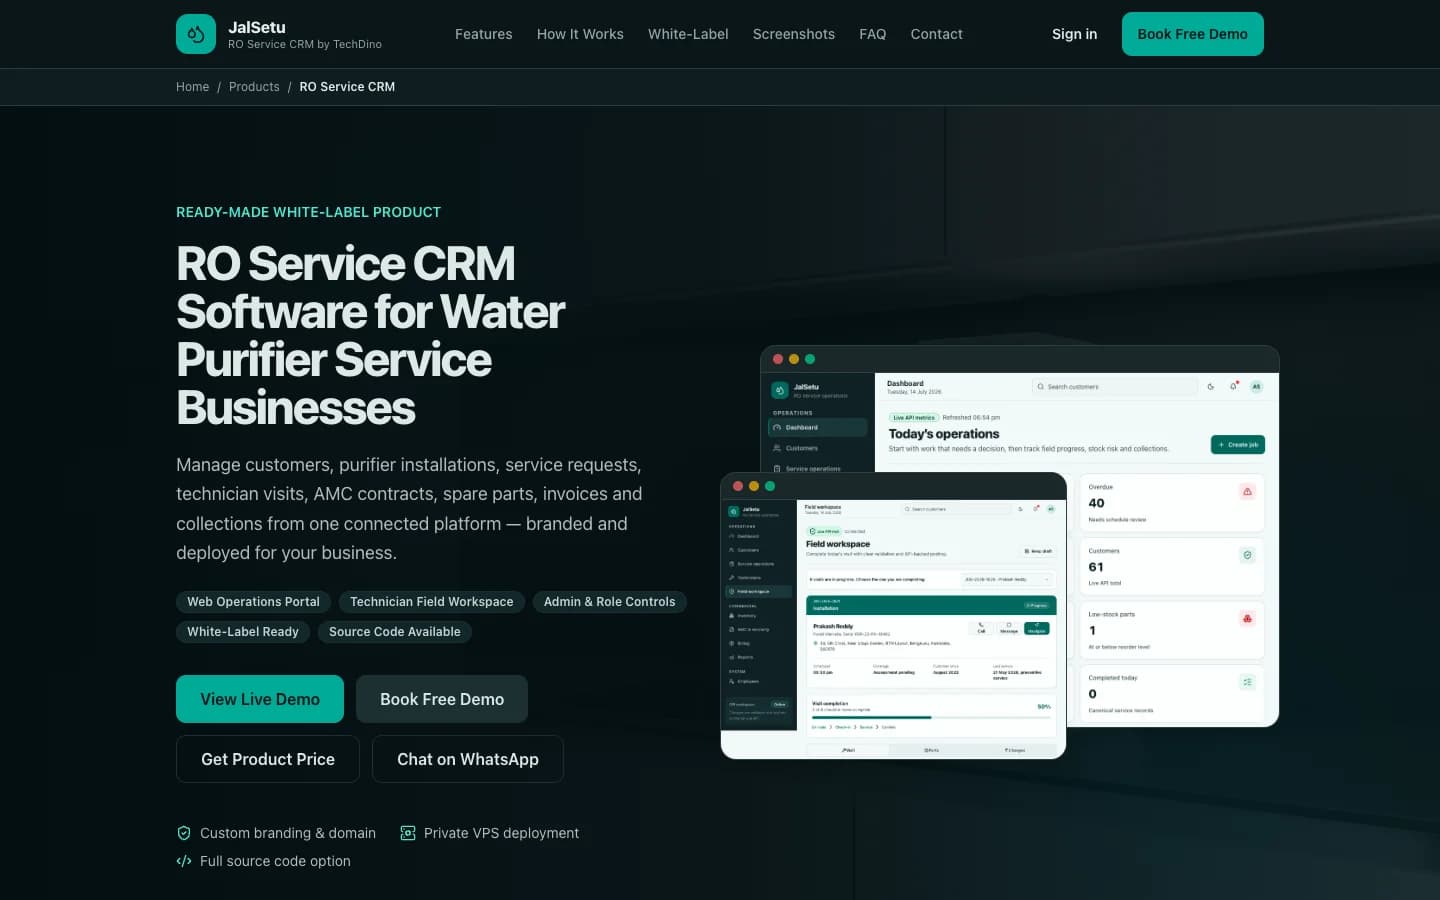Go to Home in the breadcrumb
Screen dimensions: 1440x900
click(193, 87)
